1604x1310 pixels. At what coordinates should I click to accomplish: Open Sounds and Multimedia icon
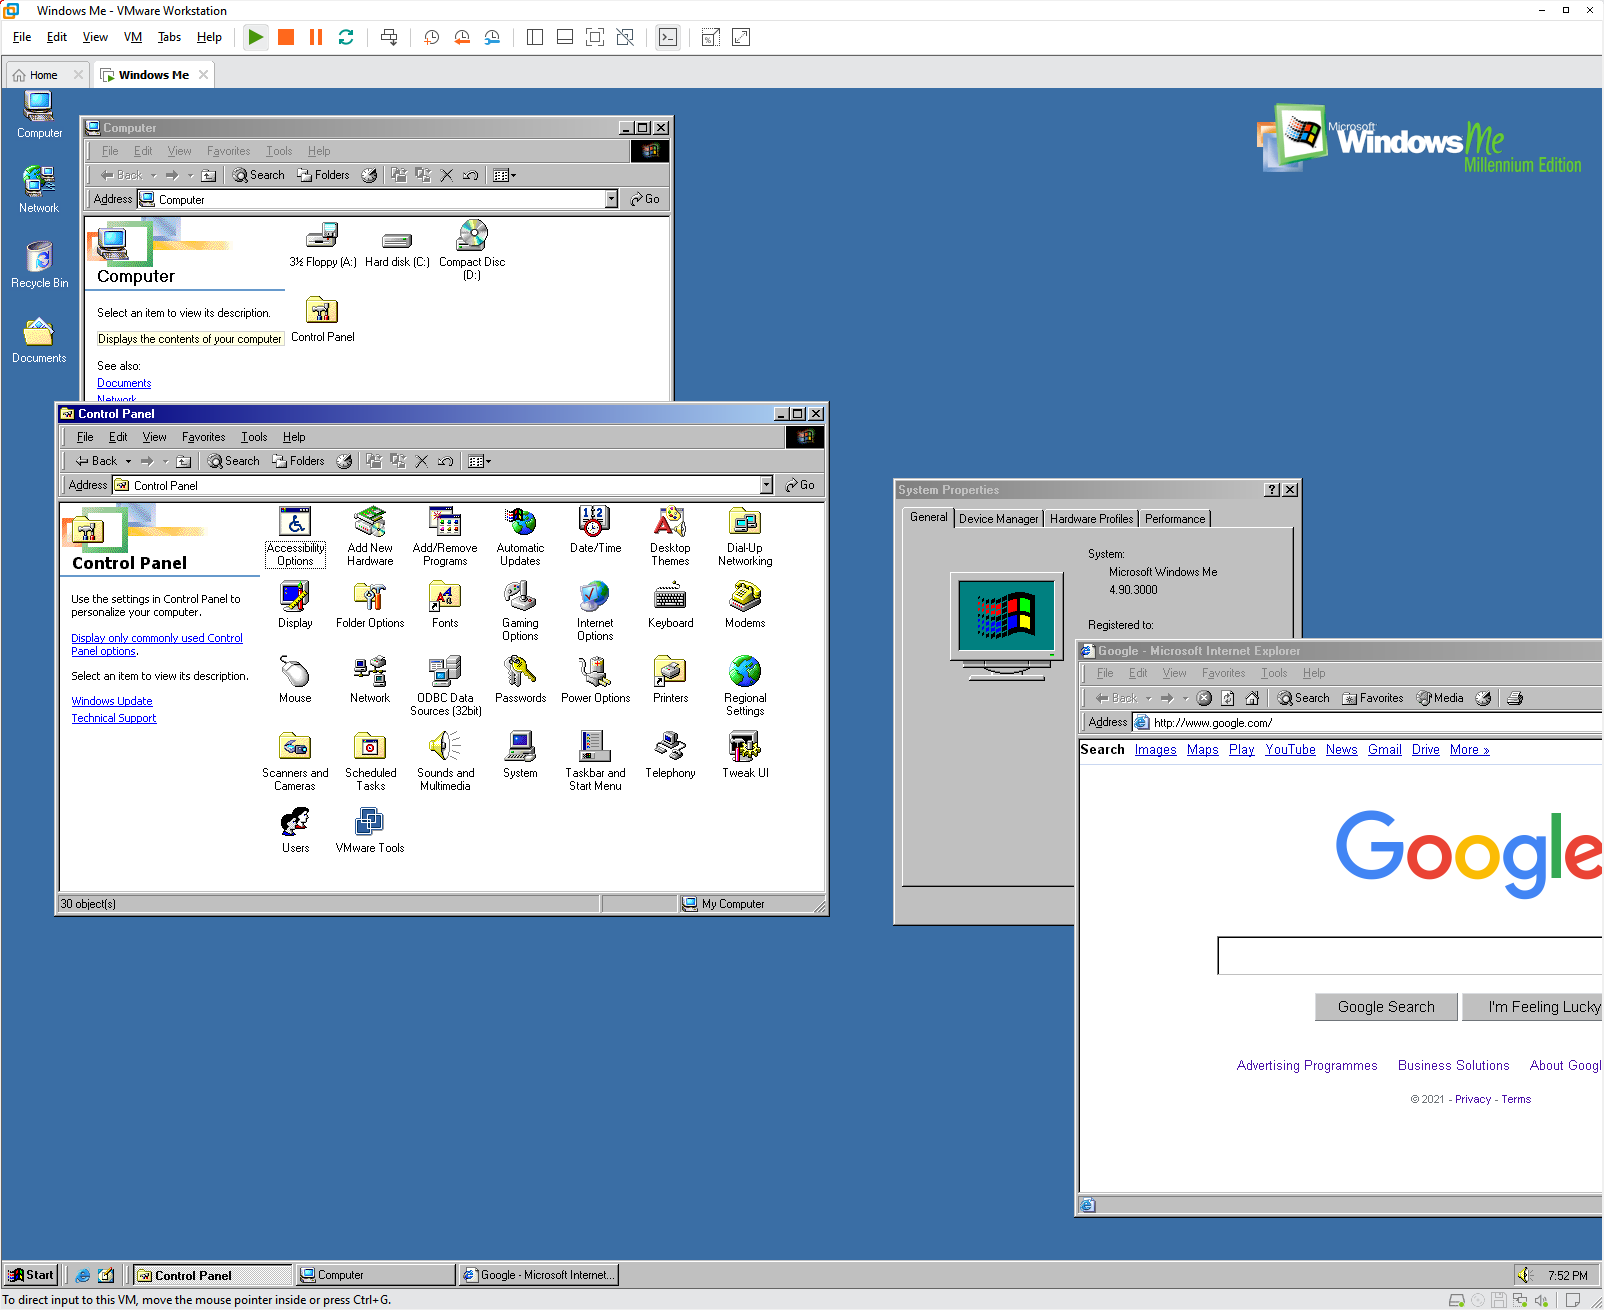[x=445, y=762]
